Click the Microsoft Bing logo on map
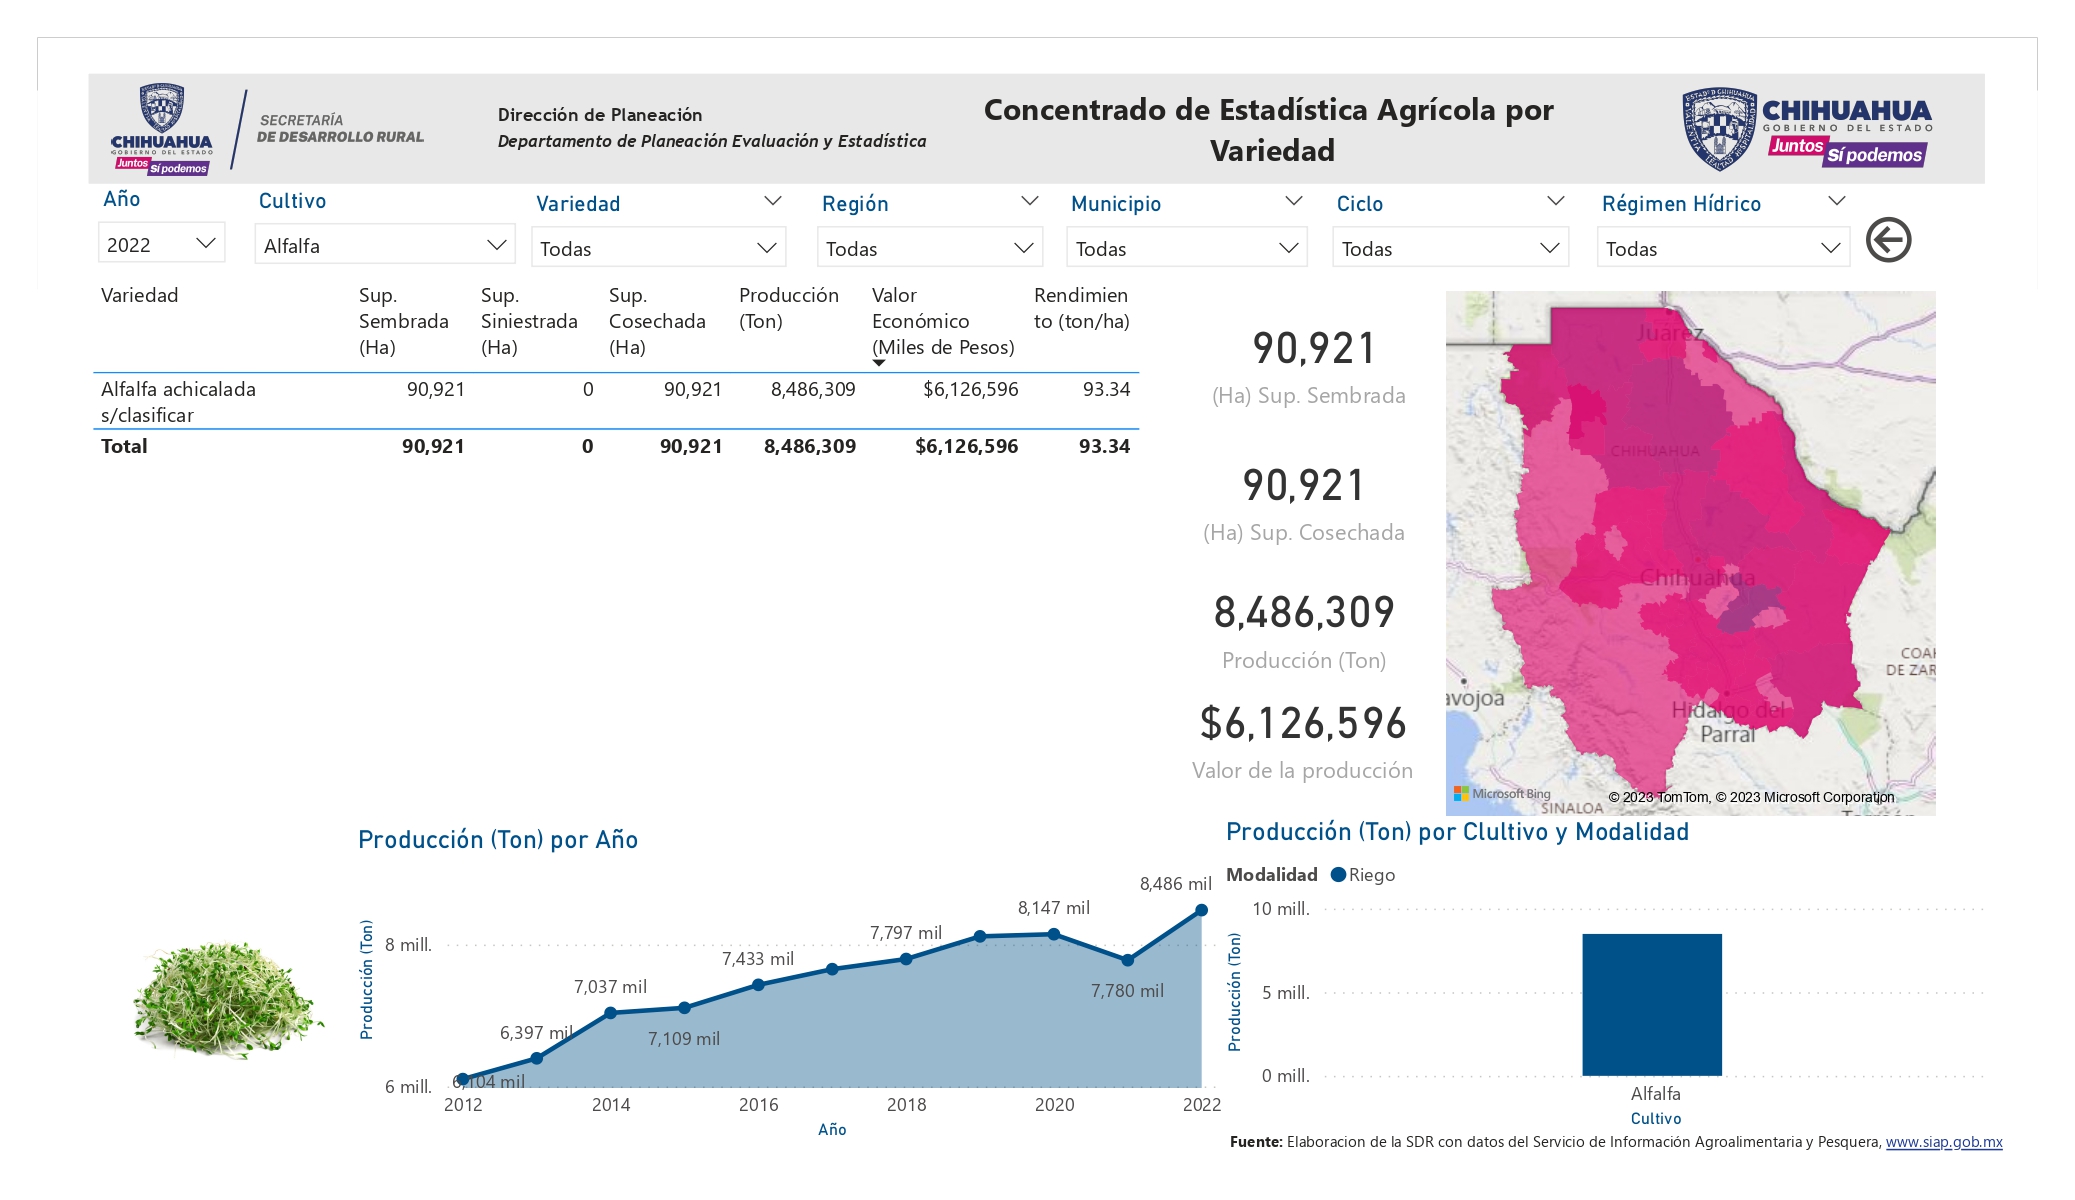 (1502, 794)
